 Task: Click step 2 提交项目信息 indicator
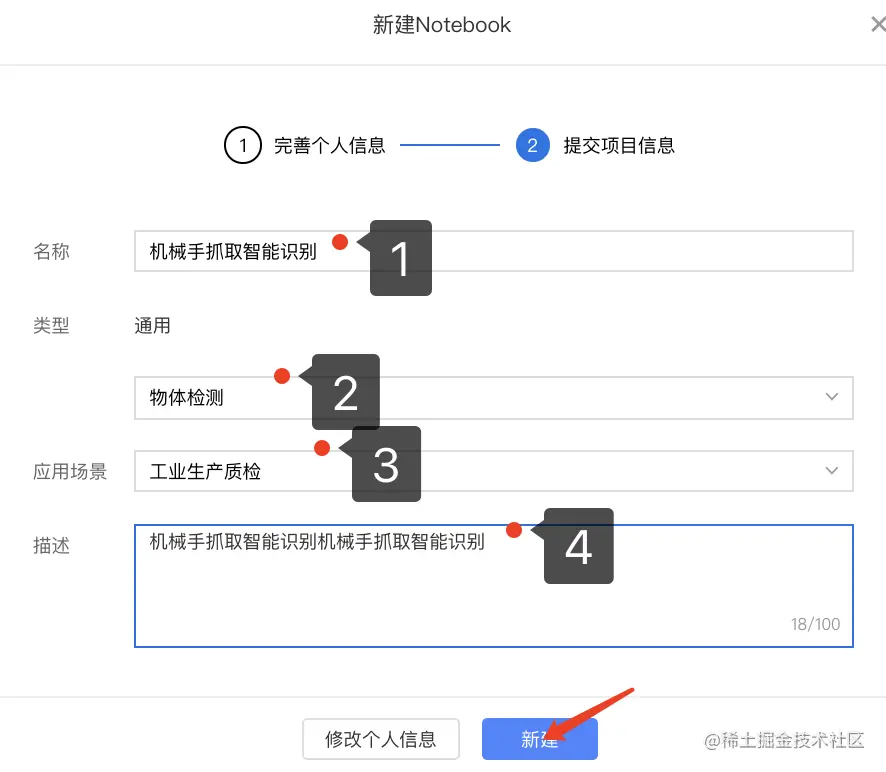coord(533,145)
